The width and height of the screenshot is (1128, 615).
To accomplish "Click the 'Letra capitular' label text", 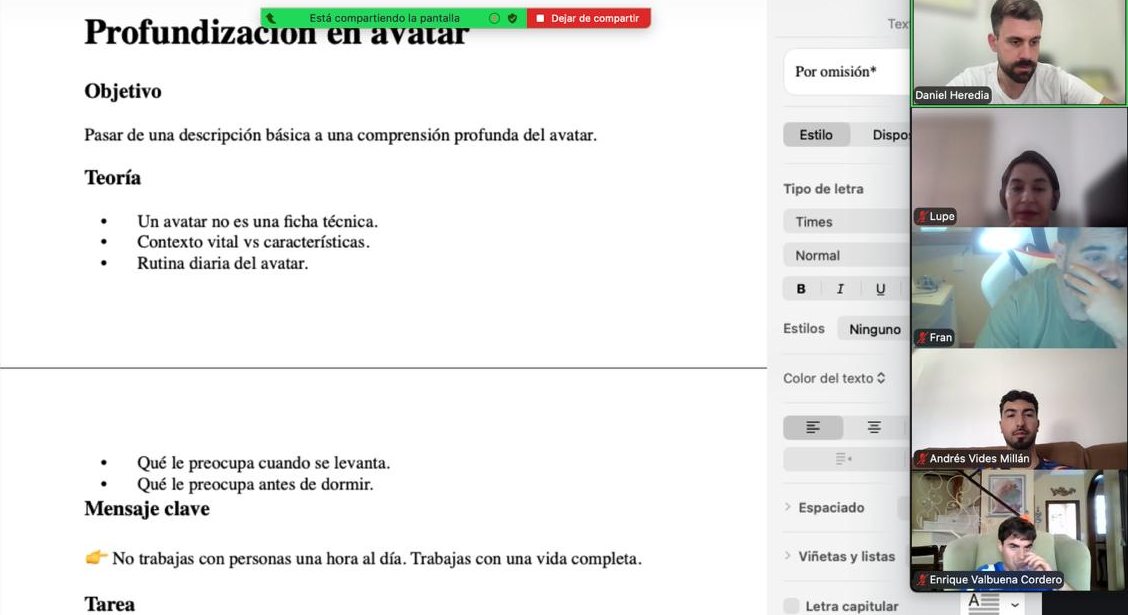I will click(852, 606).
